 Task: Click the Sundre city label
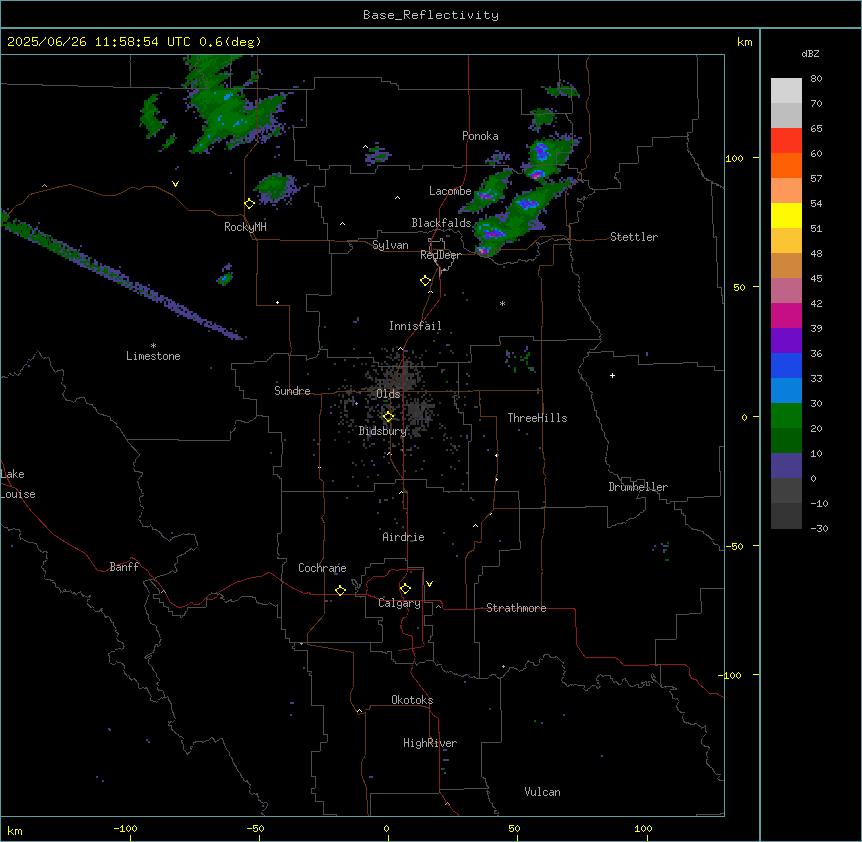click(x=292, y=391)
